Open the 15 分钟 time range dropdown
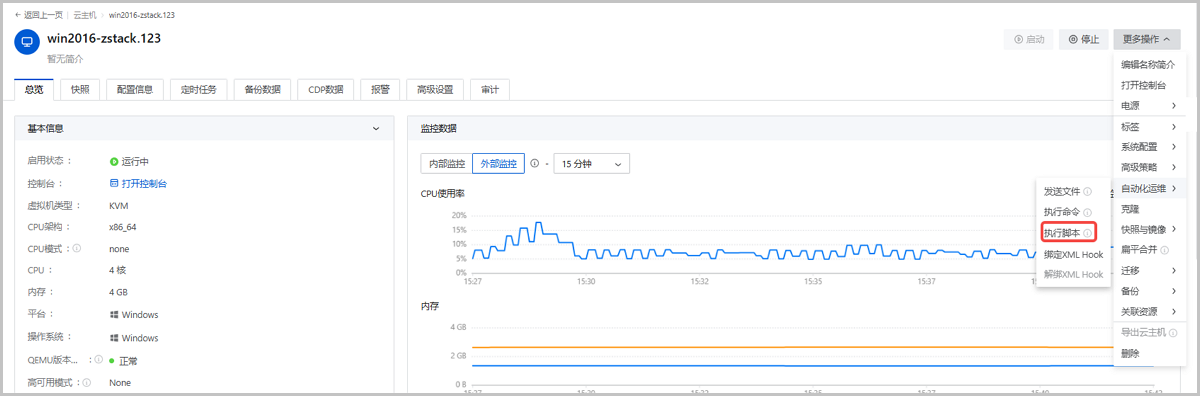This screenshot has height=396, width=1200. pyautogui.click(x=591, y=164)
